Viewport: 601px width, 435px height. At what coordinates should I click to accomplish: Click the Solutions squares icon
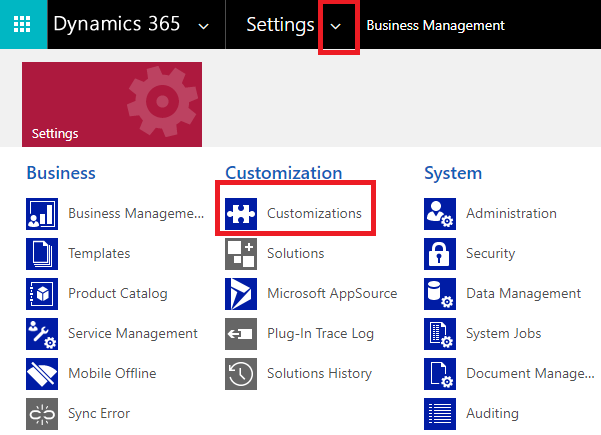(x=241, y=254)
